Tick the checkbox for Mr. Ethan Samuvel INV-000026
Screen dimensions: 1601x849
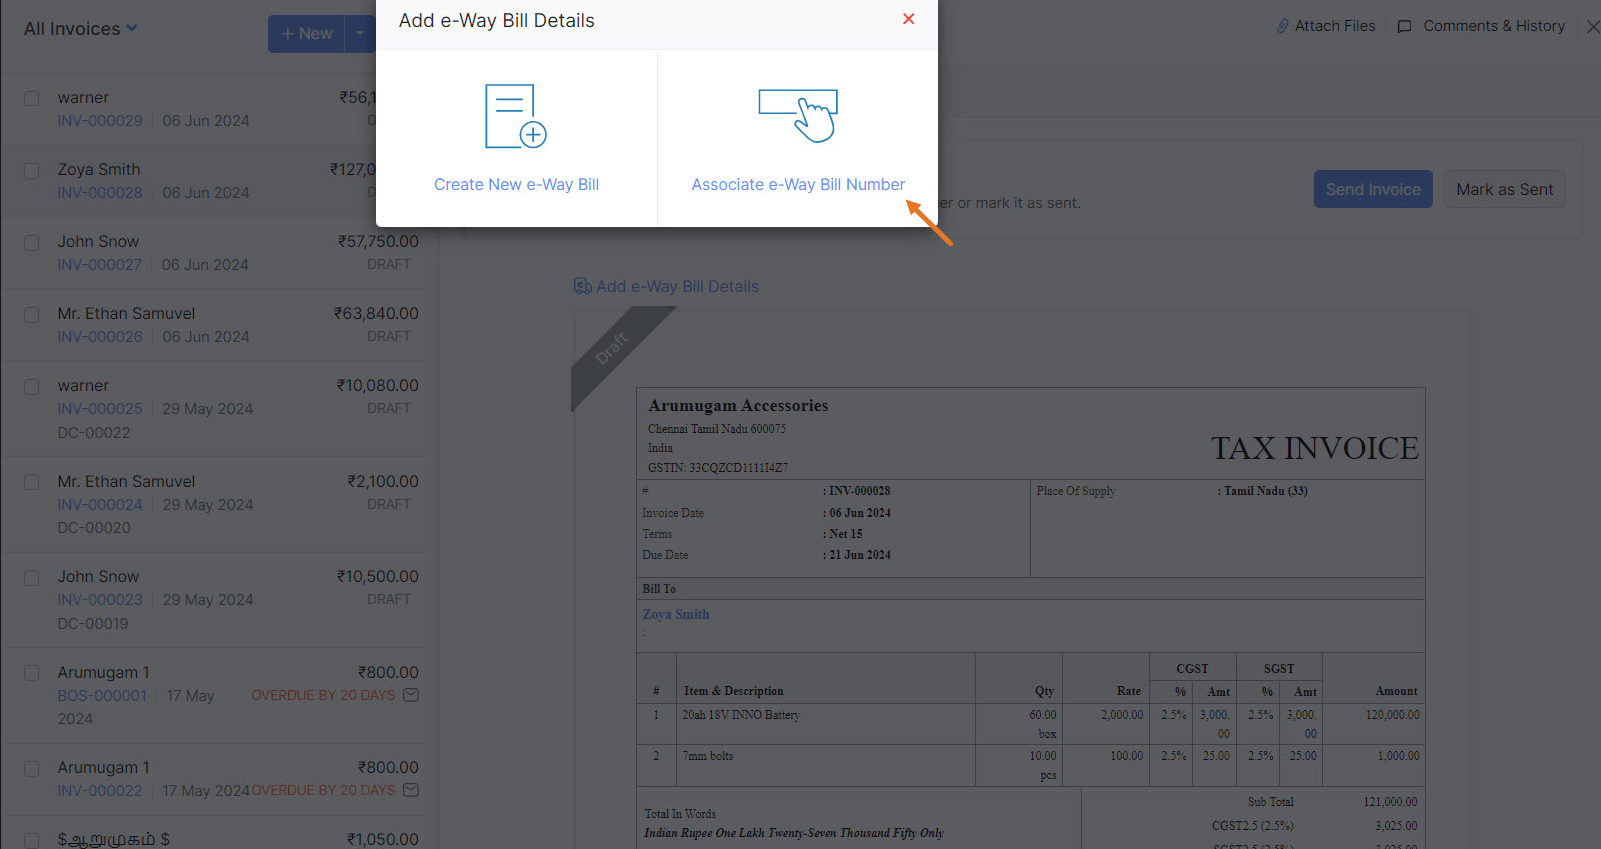32,315
